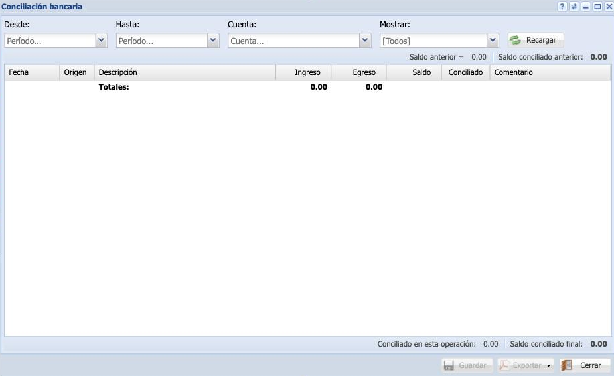614x376 pixels.
Task: Click into the Cuenta field
Action: coord(294,41)
